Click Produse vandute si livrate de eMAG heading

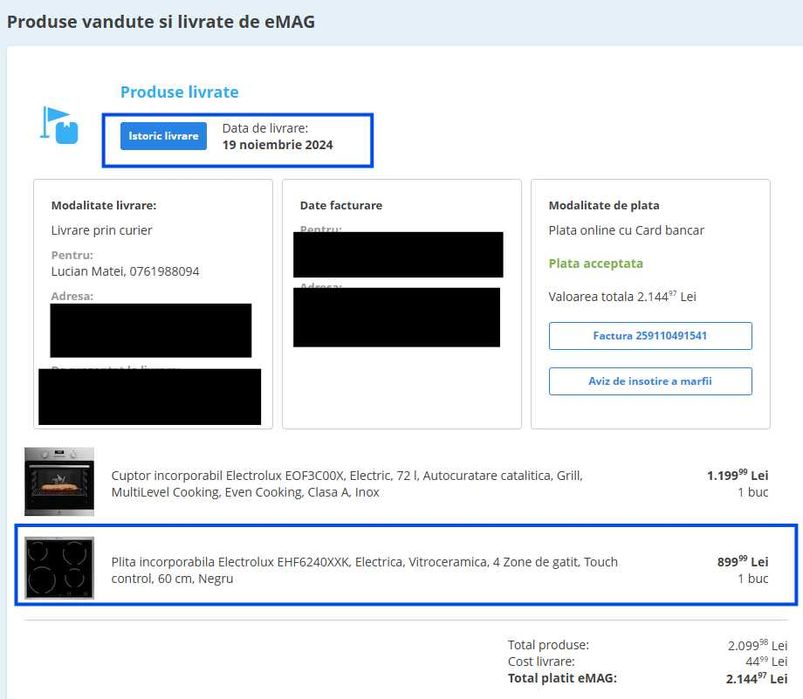coord(161,22)
